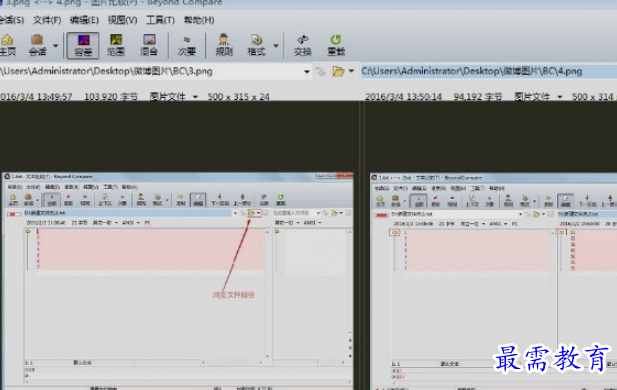The width and height of the screenshot is (617, 390).
Task: Click right file size 94,192 字节
Action: 478,96
